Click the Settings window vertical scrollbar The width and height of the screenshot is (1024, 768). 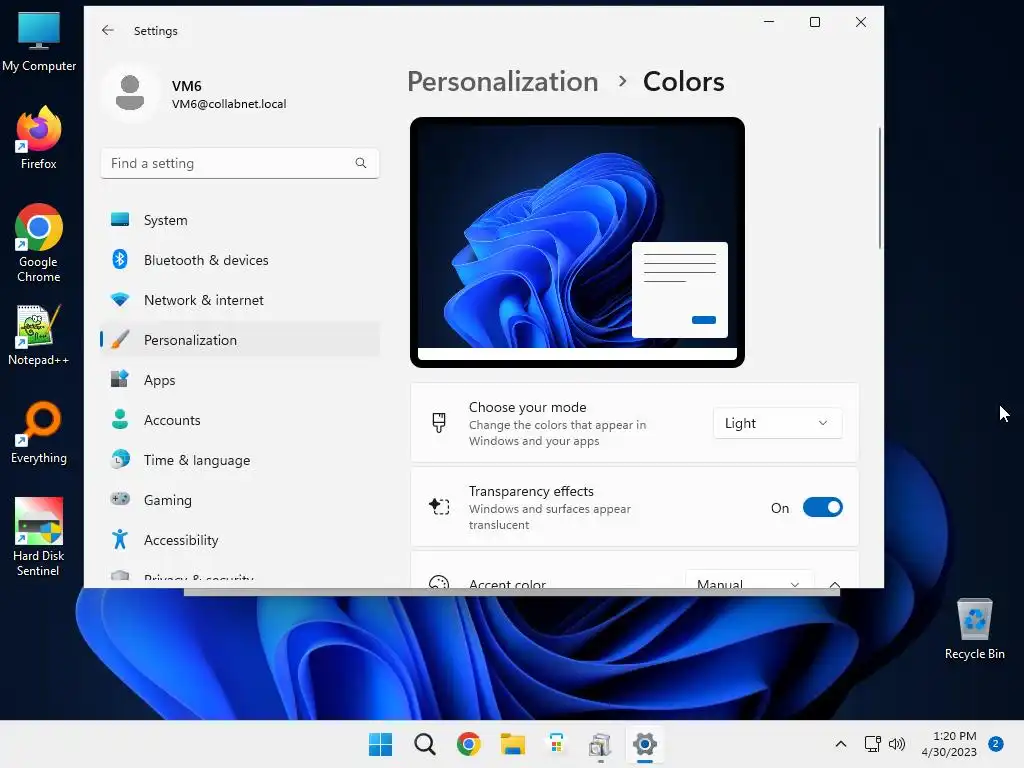coord(880,188)
